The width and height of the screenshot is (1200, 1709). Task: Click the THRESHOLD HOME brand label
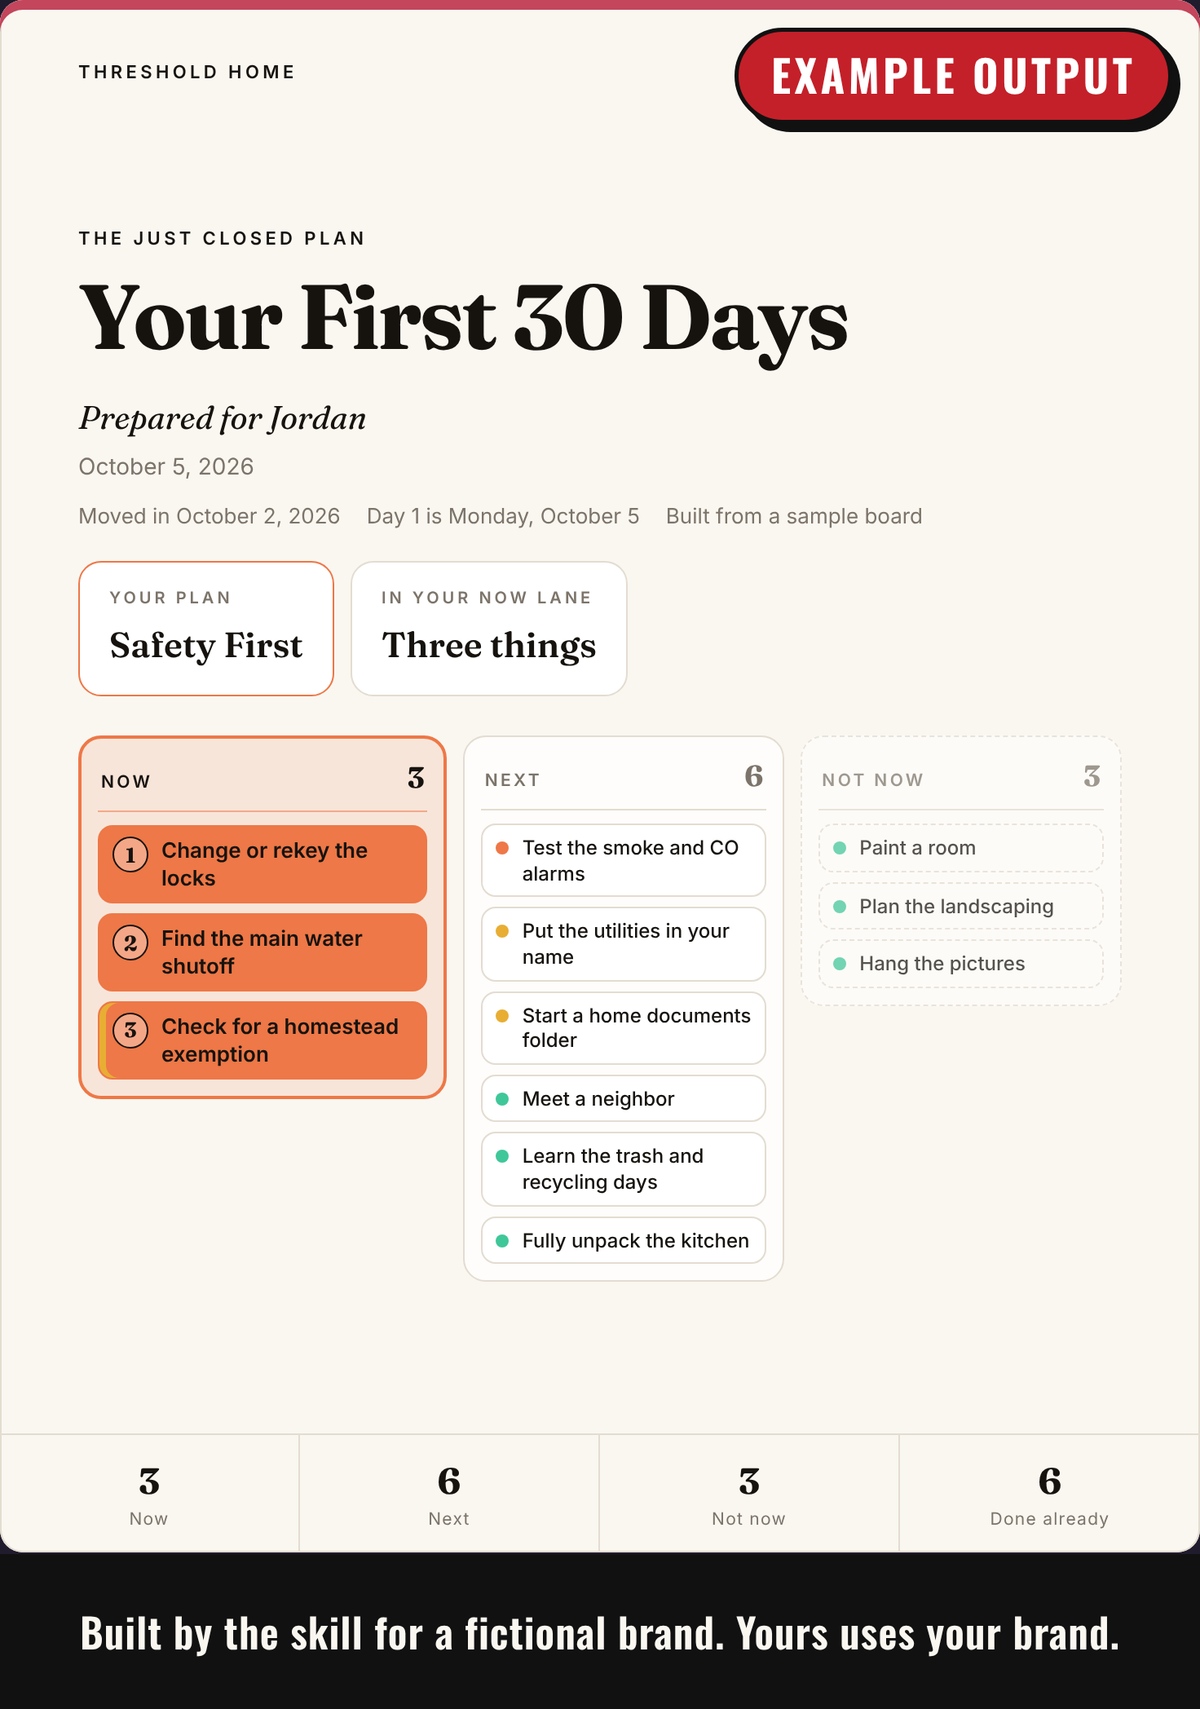pos(187,72)
